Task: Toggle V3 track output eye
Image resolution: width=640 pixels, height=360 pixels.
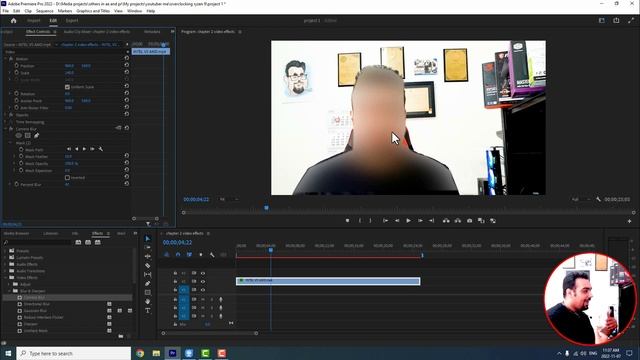Action: (x=203, y=273)
